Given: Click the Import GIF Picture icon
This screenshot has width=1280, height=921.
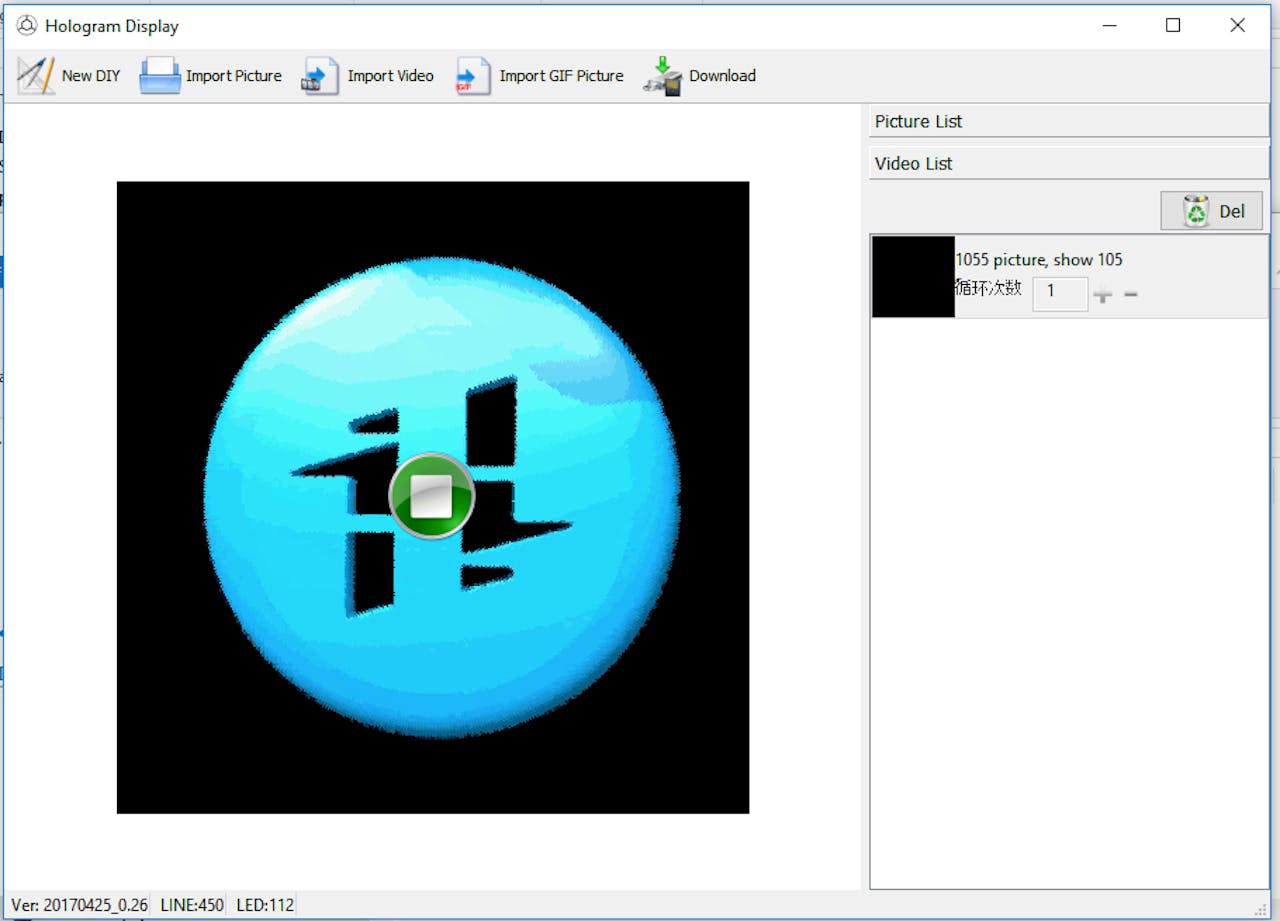Looking at the screenshot, I should 471,75.
